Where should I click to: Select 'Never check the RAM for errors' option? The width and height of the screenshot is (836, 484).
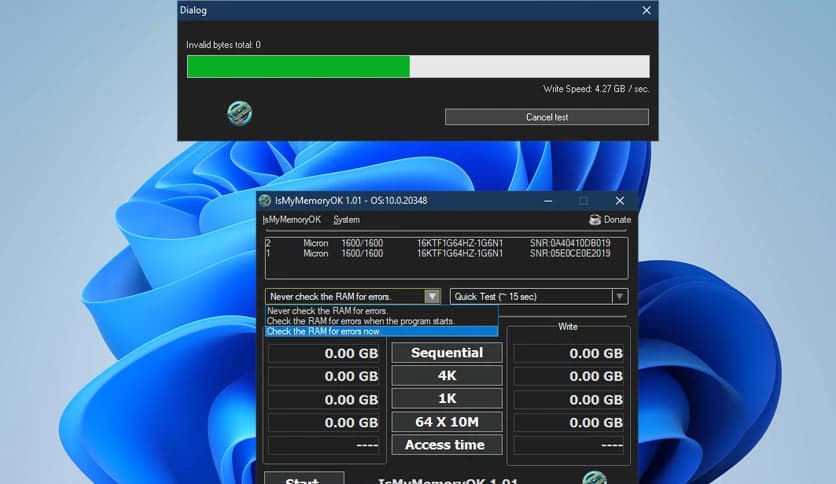[x=328, y=311]
